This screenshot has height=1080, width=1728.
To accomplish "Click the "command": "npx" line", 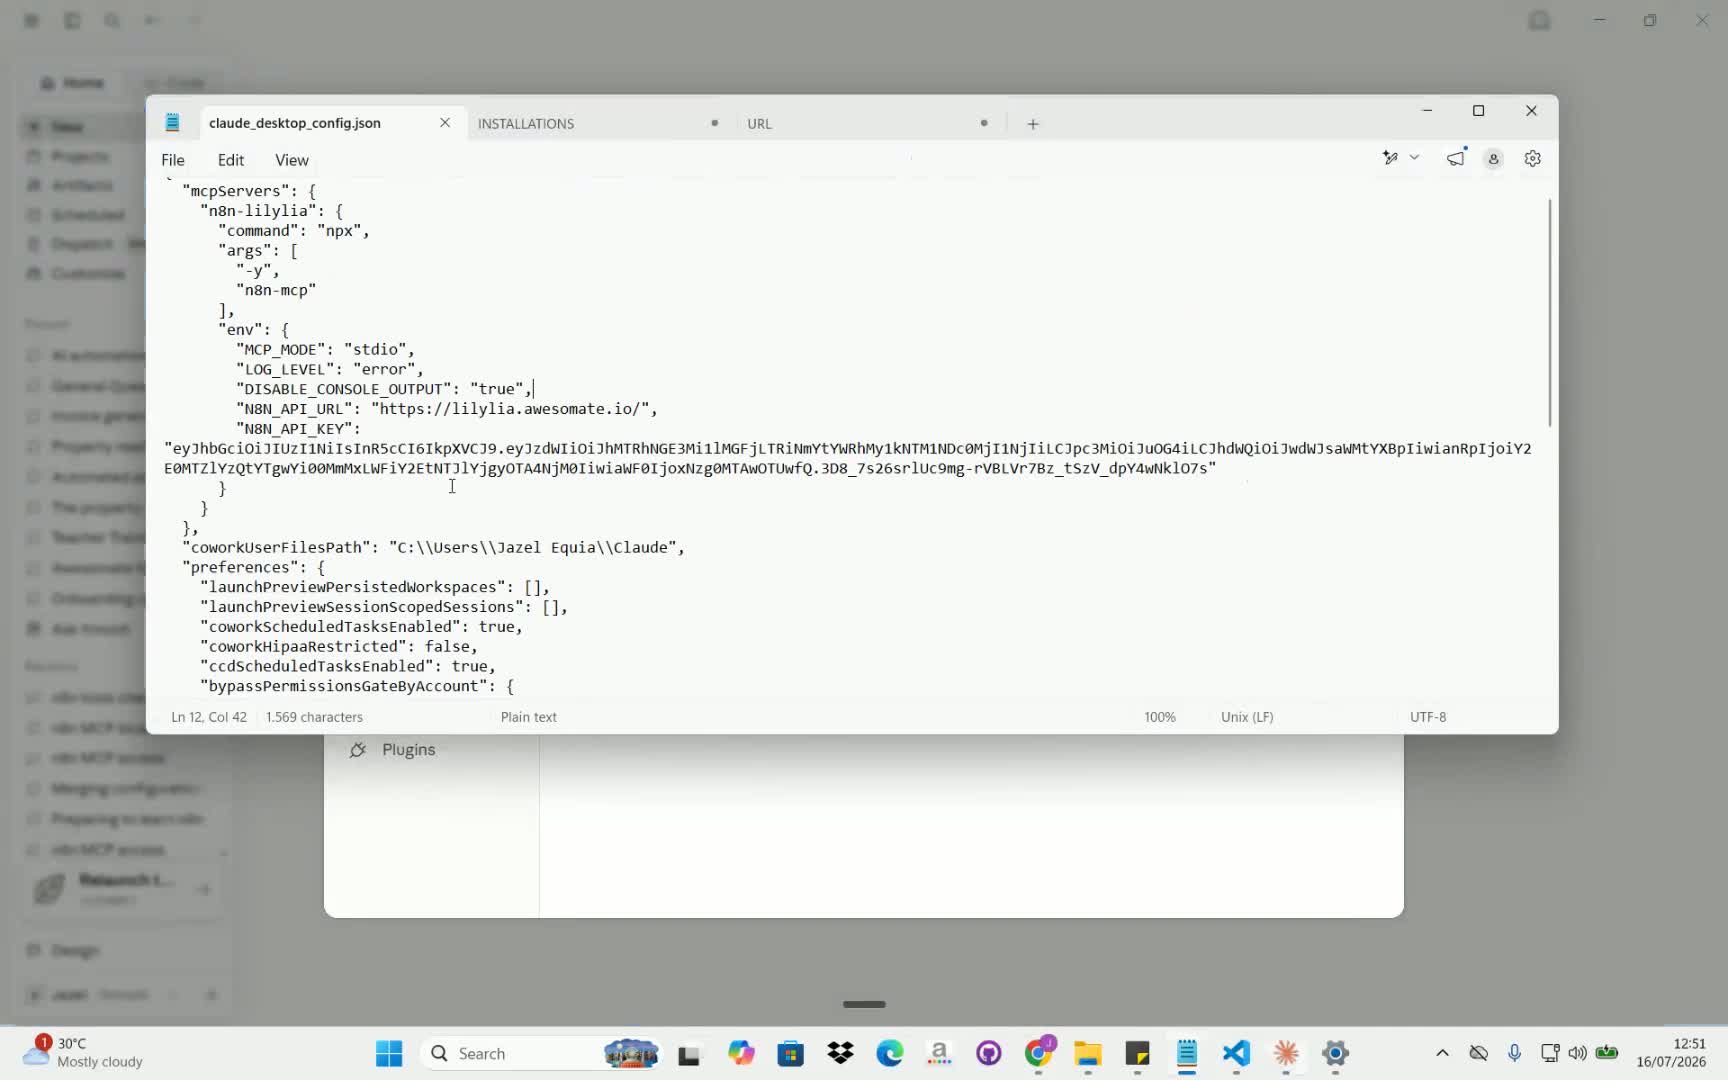I will tap(294, 231).
